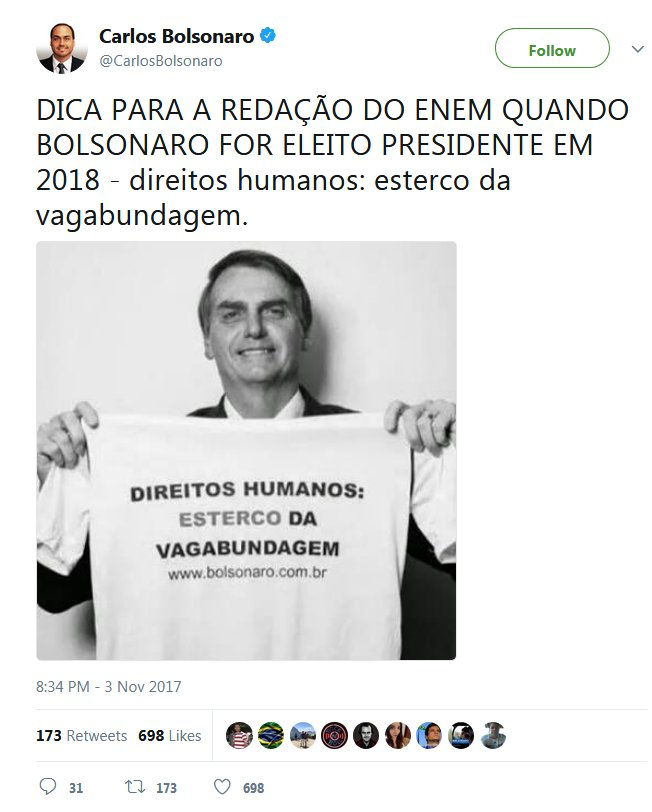Click the blue verified badge

point(268,36)
